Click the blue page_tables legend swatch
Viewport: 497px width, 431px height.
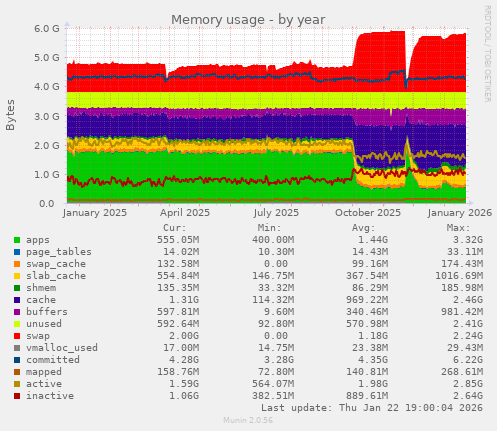(x=17, y=252)
